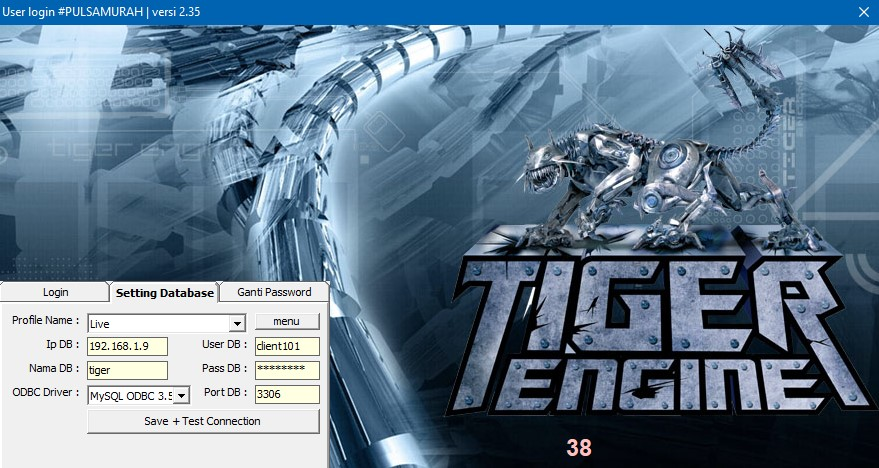Viewport: 879px width, 468px height.
Task: Click the Profile Name label
Action: click(45, 321)
